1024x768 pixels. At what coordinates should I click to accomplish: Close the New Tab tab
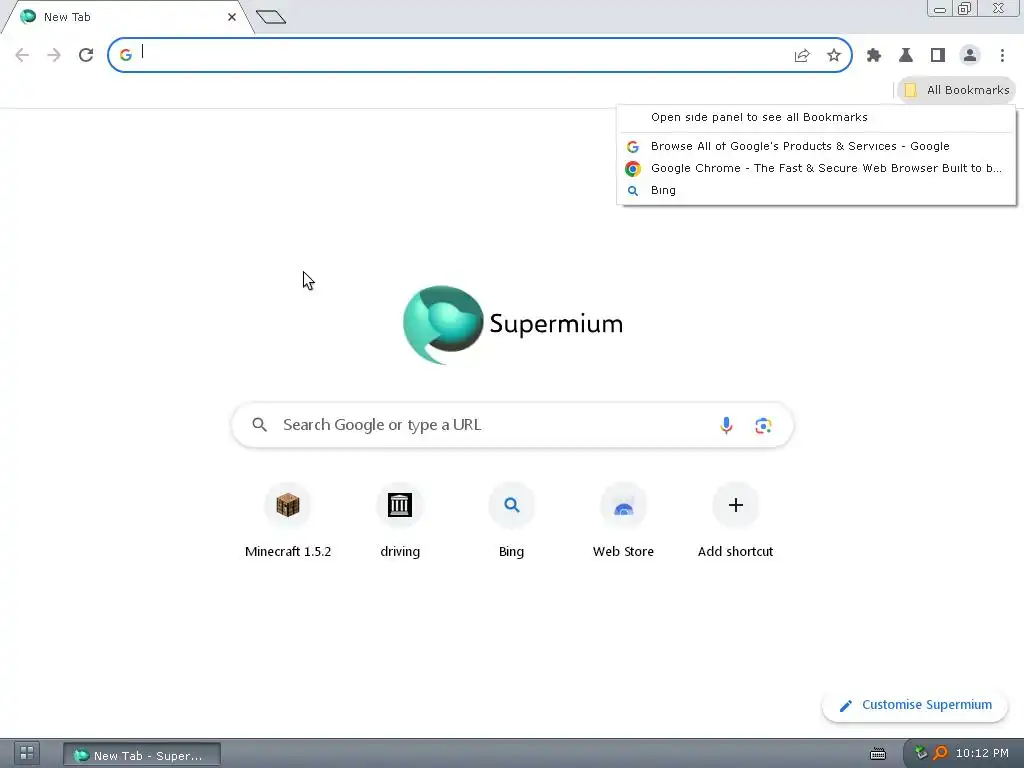pos(232,17)
